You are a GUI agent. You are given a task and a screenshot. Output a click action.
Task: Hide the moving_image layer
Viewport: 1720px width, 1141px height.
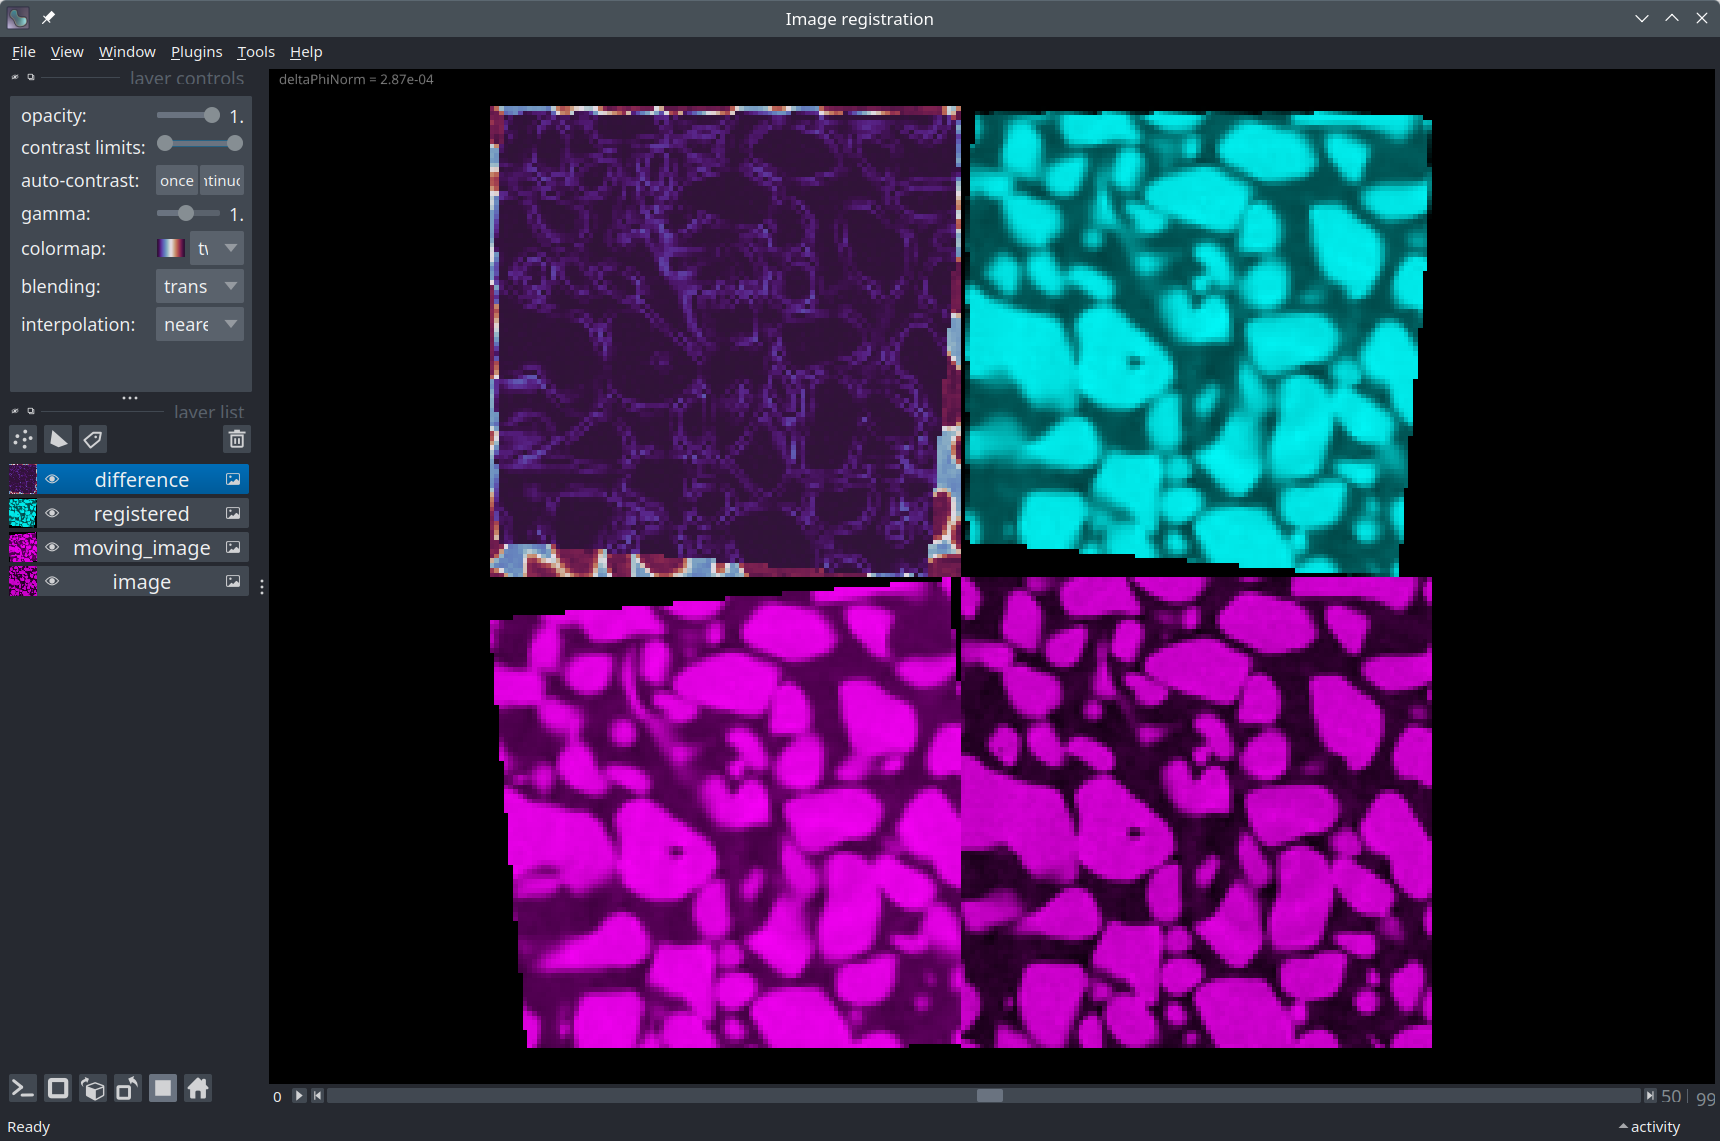coord(52,548)
